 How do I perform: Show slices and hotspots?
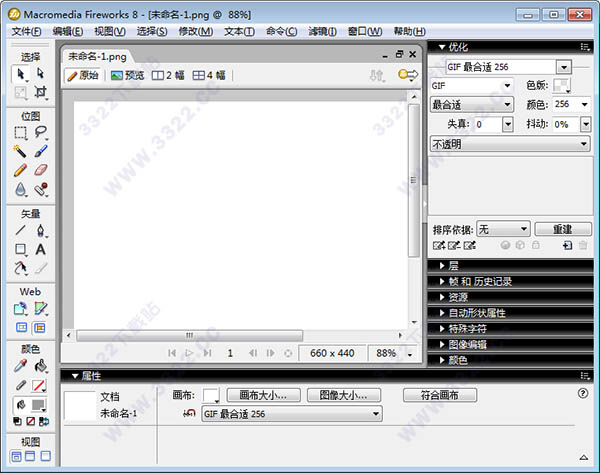[40, 328]
